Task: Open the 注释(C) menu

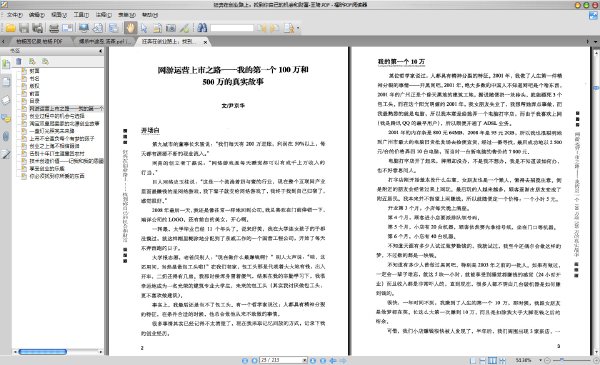Action: (x=104, y=15)
